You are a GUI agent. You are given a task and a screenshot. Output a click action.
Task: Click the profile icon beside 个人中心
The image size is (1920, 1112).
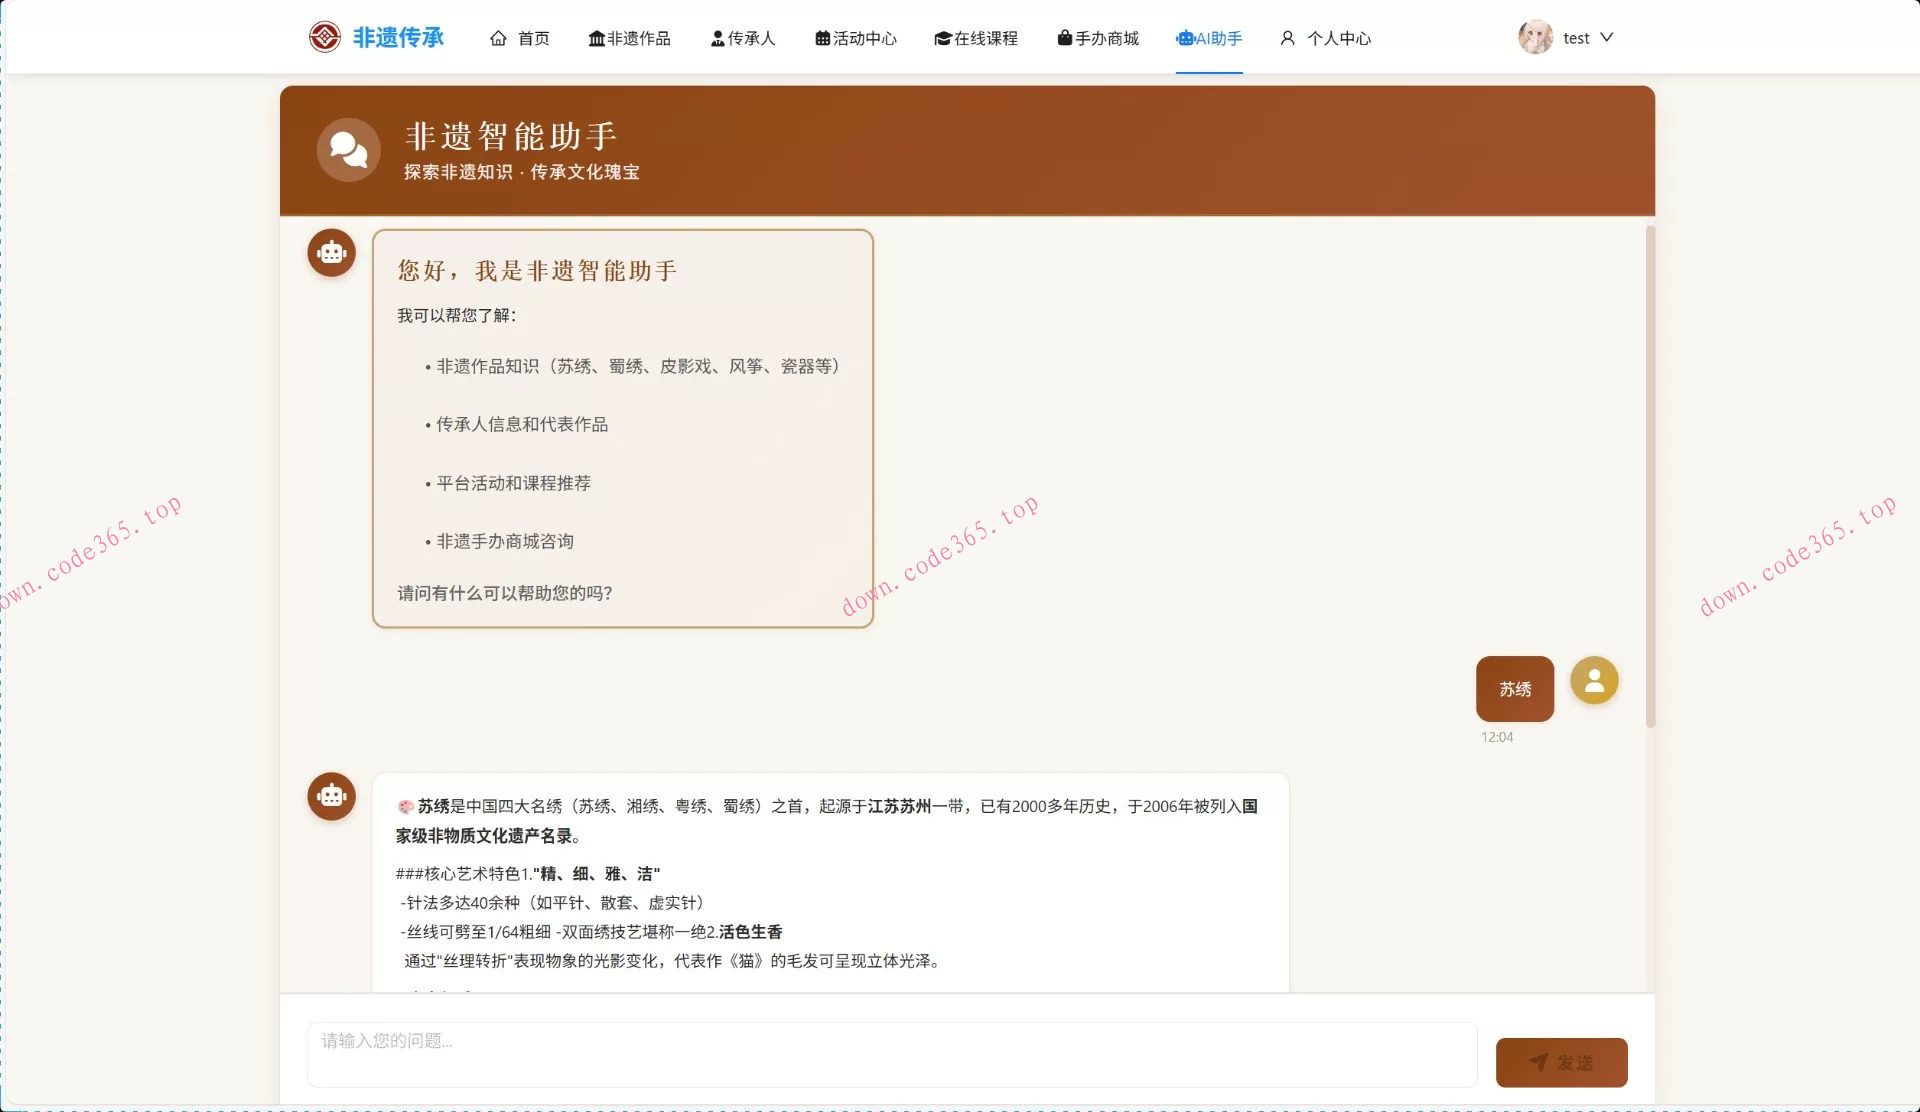coord(1287,38)
